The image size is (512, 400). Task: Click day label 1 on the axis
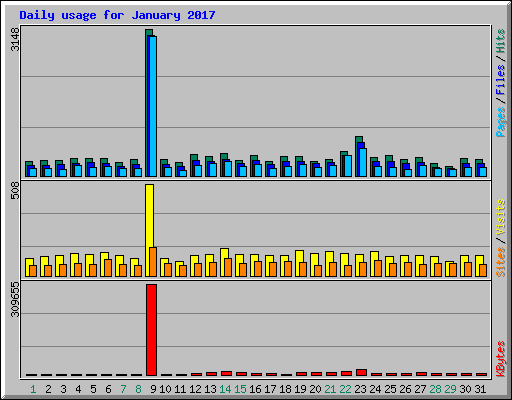point(33,389)
